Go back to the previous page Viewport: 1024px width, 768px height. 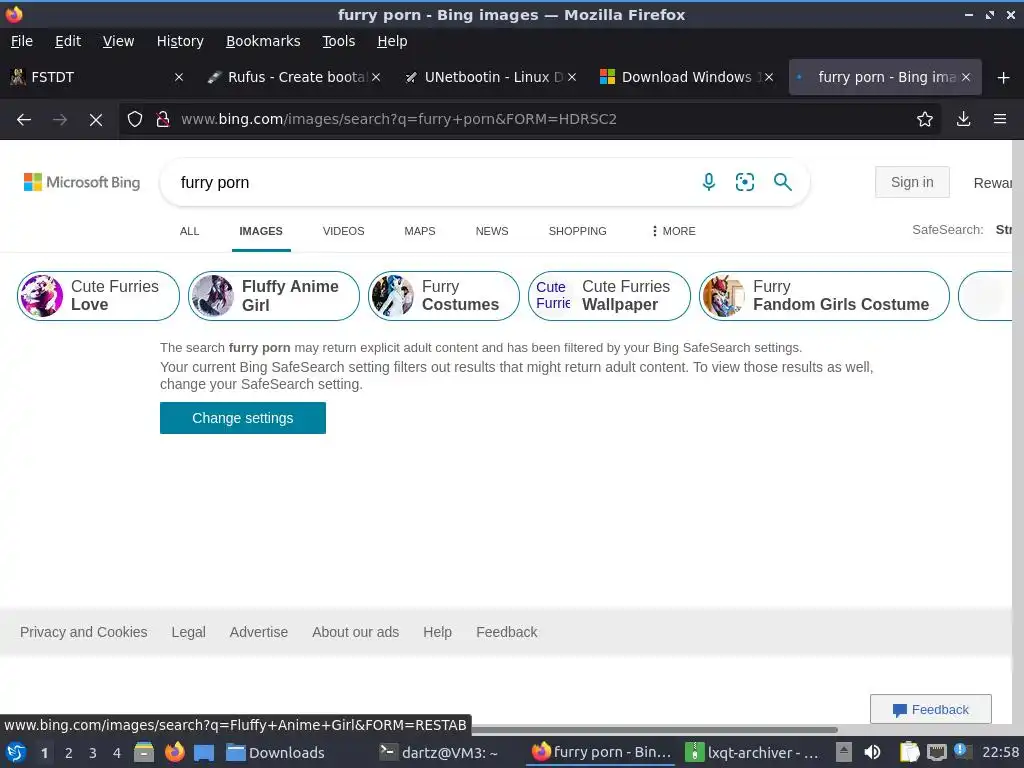point(24,120)
